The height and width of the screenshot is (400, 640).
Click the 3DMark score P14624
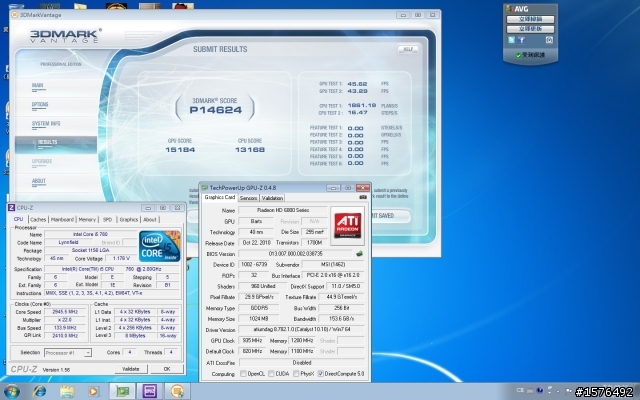216,110
